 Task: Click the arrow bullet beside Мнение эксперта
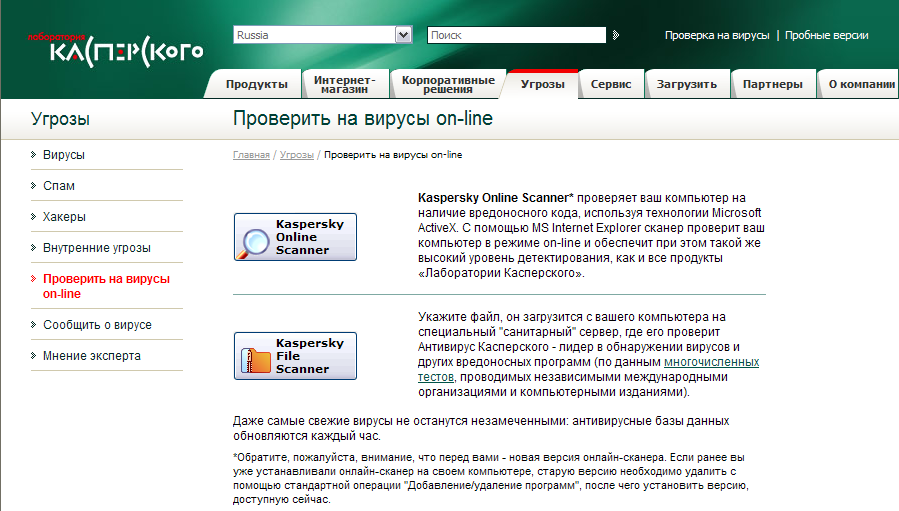tap(33, 355)
